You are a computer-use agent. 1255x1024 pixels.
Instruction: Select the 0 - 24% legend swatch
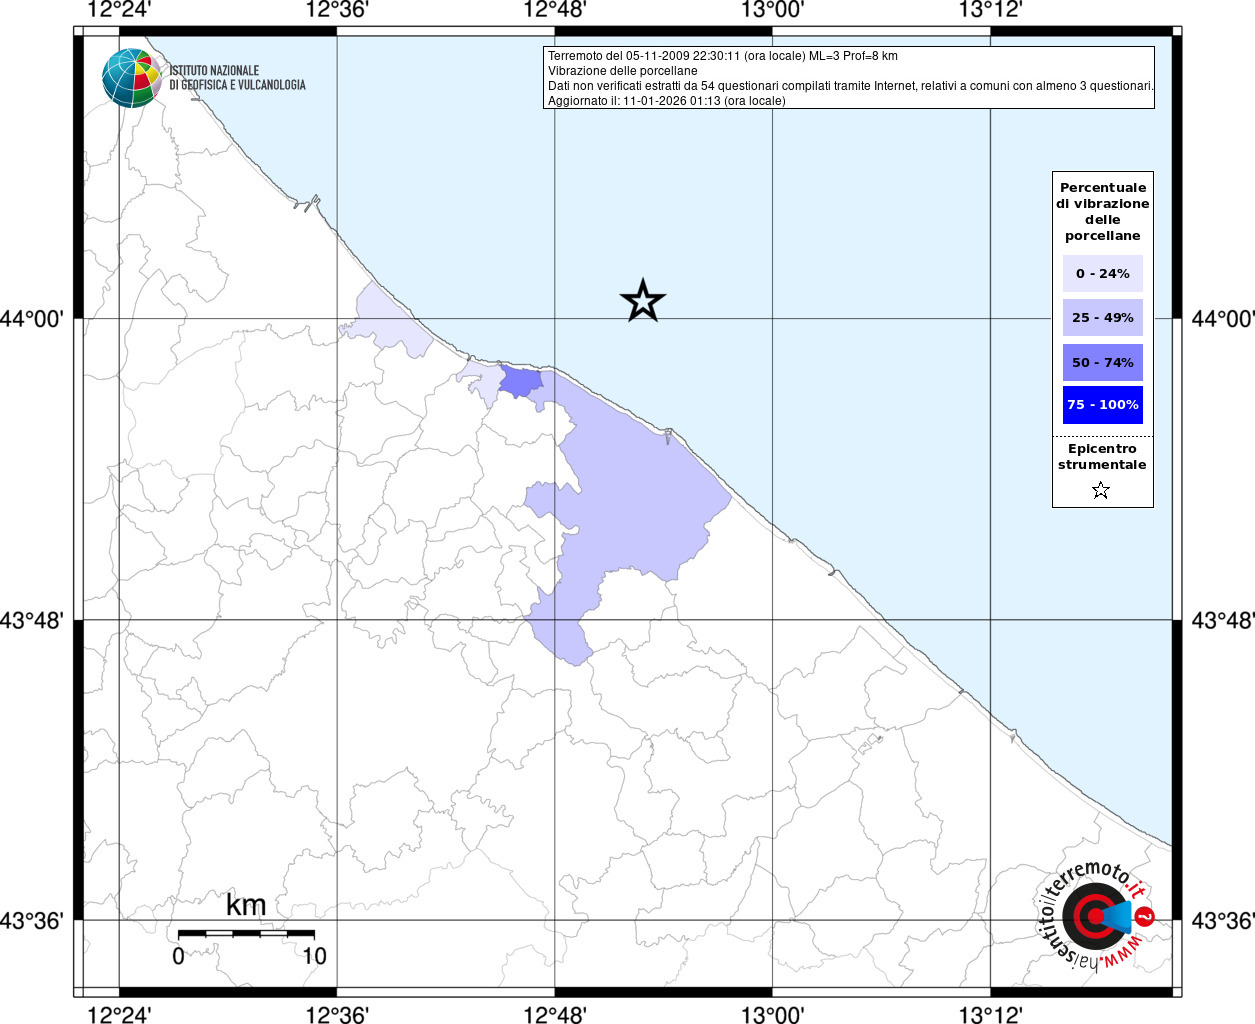(1103, 273)
